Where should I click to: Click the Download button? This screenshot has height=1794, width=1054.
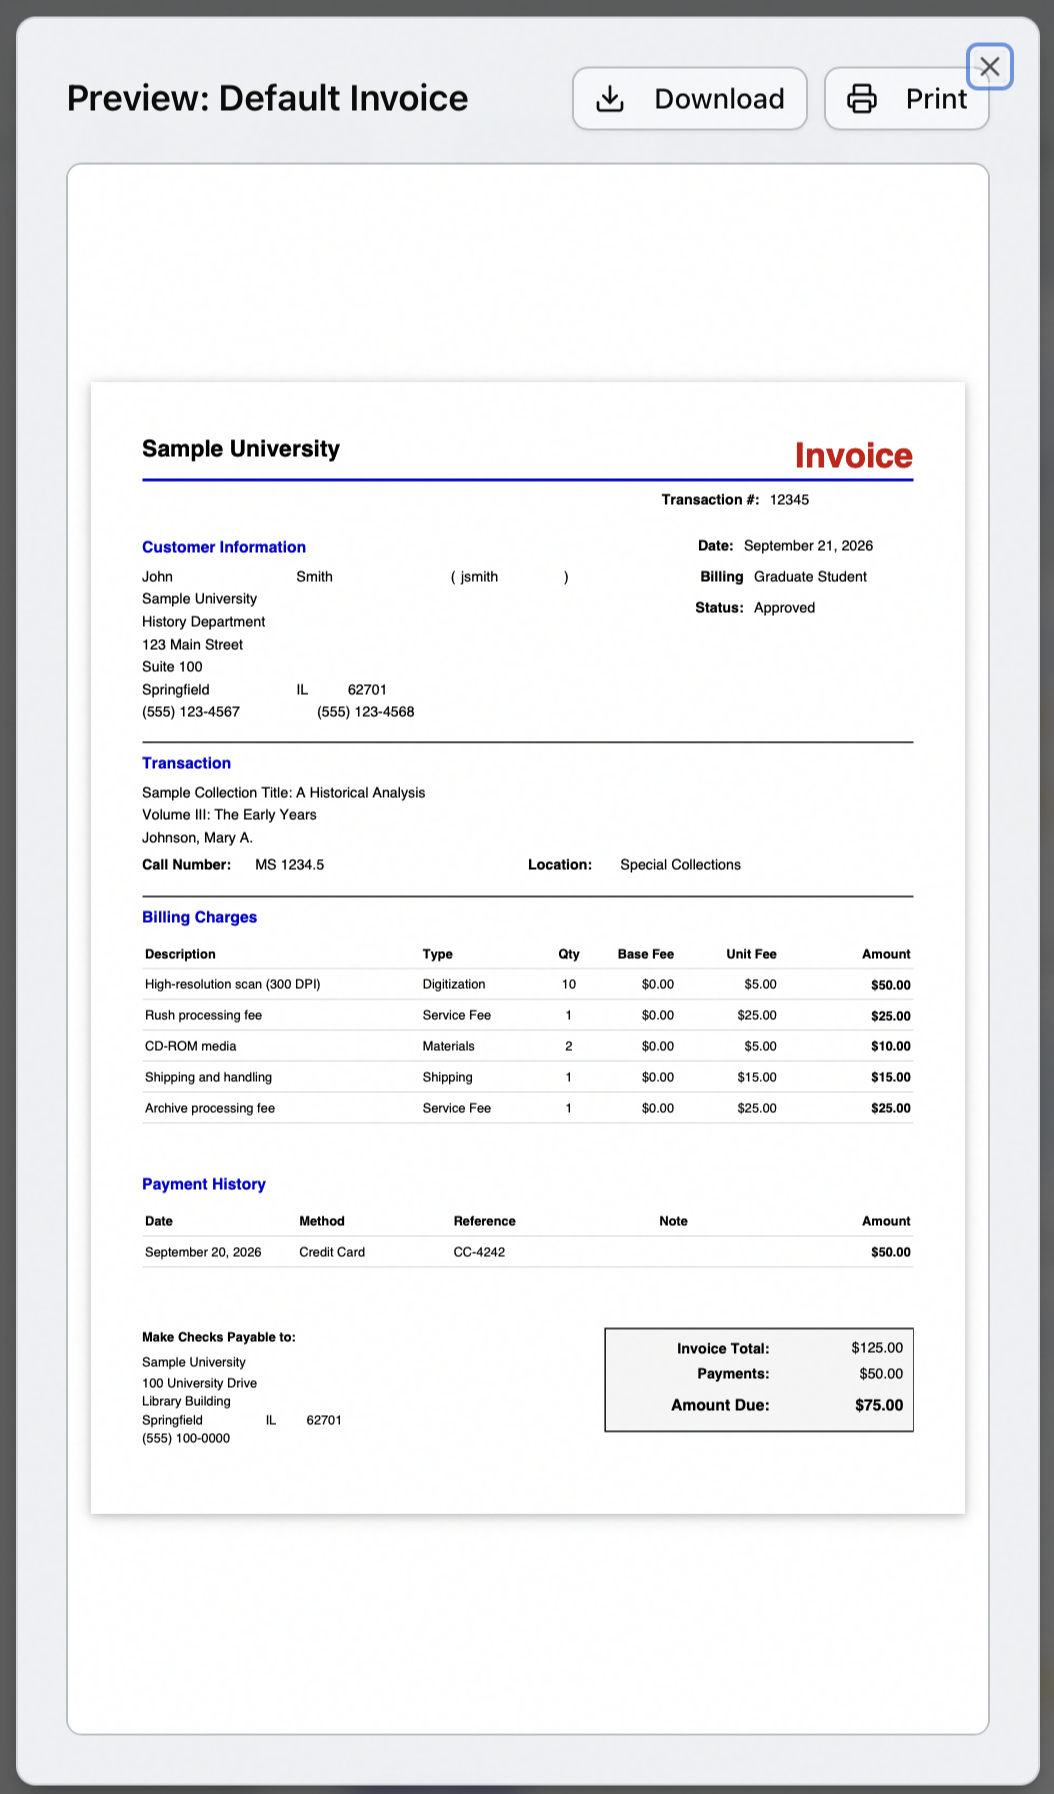click(x=689, y=98)
